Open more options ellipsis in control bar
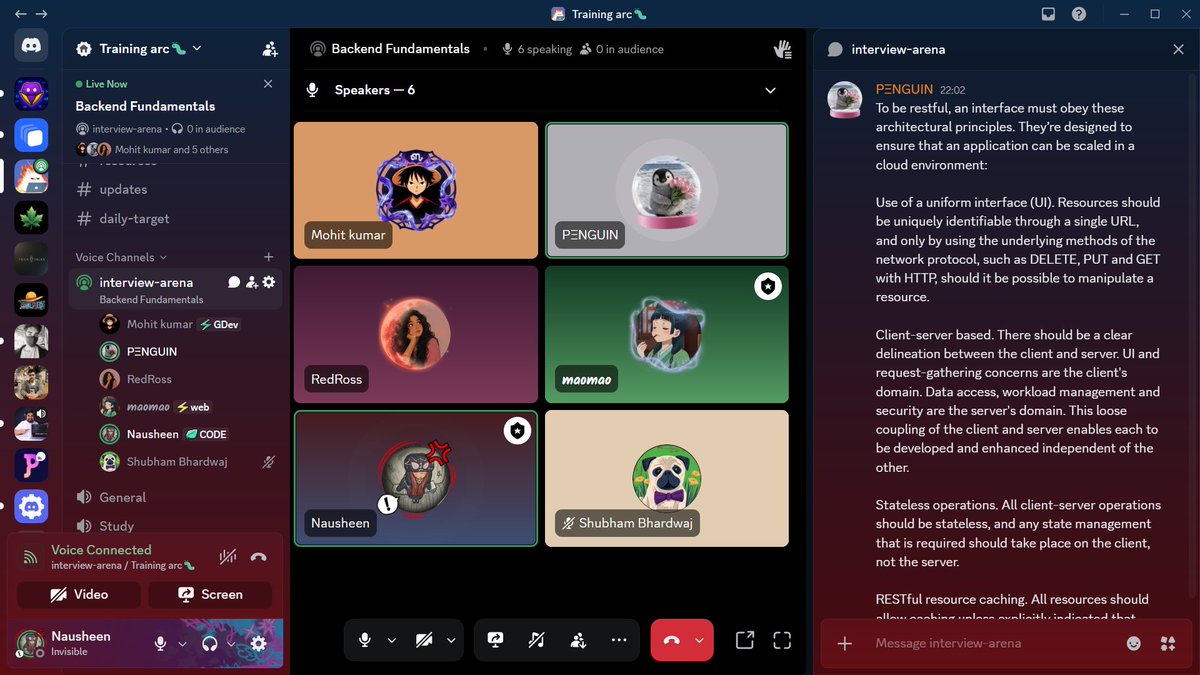The image size is (1200, 675). [x=619, y=640]
